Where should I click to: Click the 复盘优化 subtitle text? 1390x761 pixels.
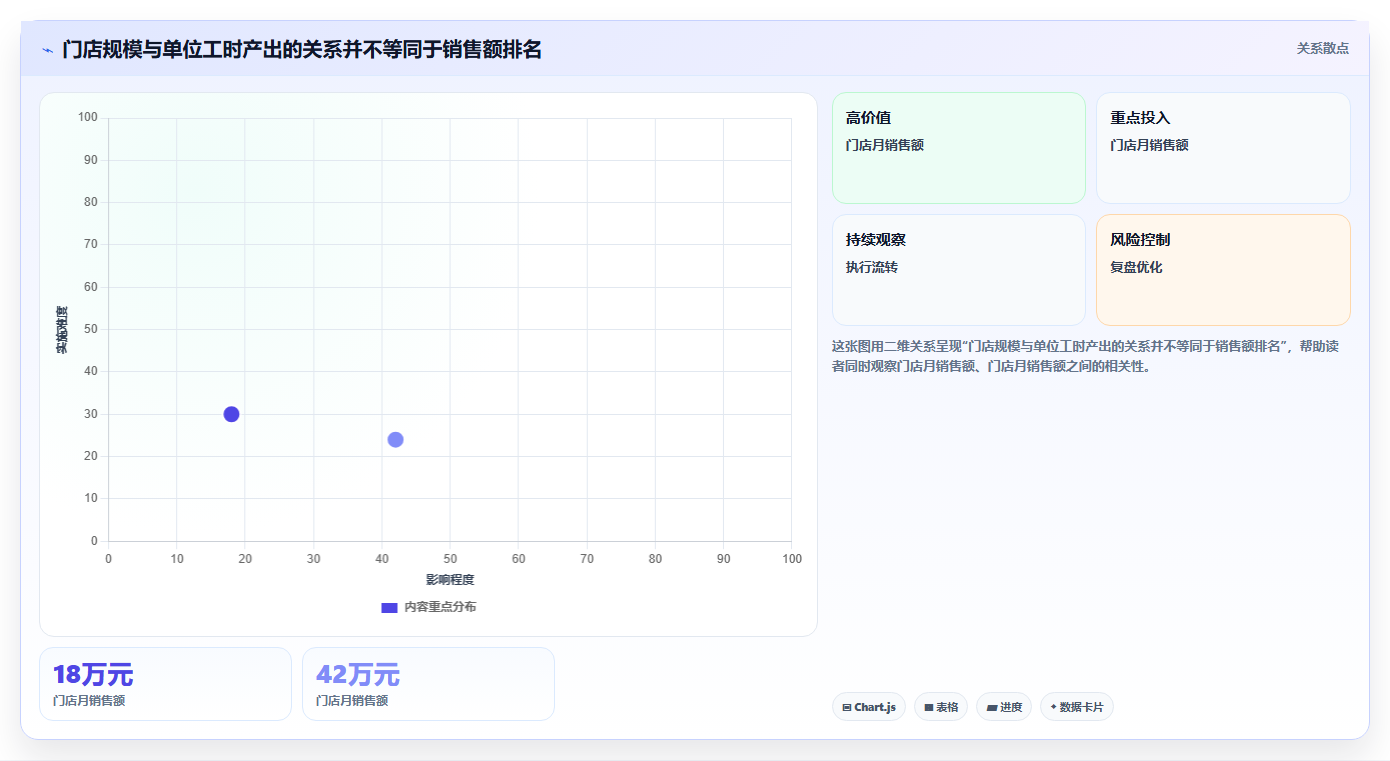[1136, 267]
